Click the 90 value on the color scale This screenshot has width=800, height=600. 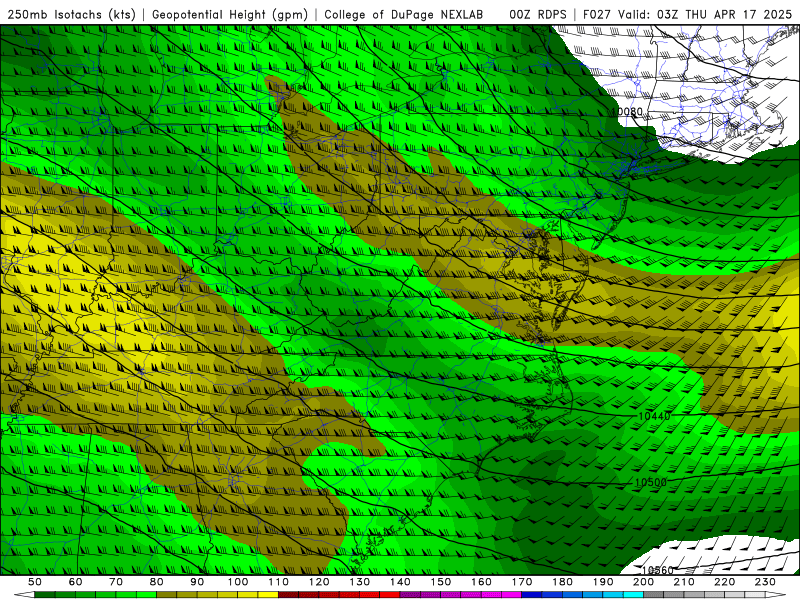coord(197,582)
